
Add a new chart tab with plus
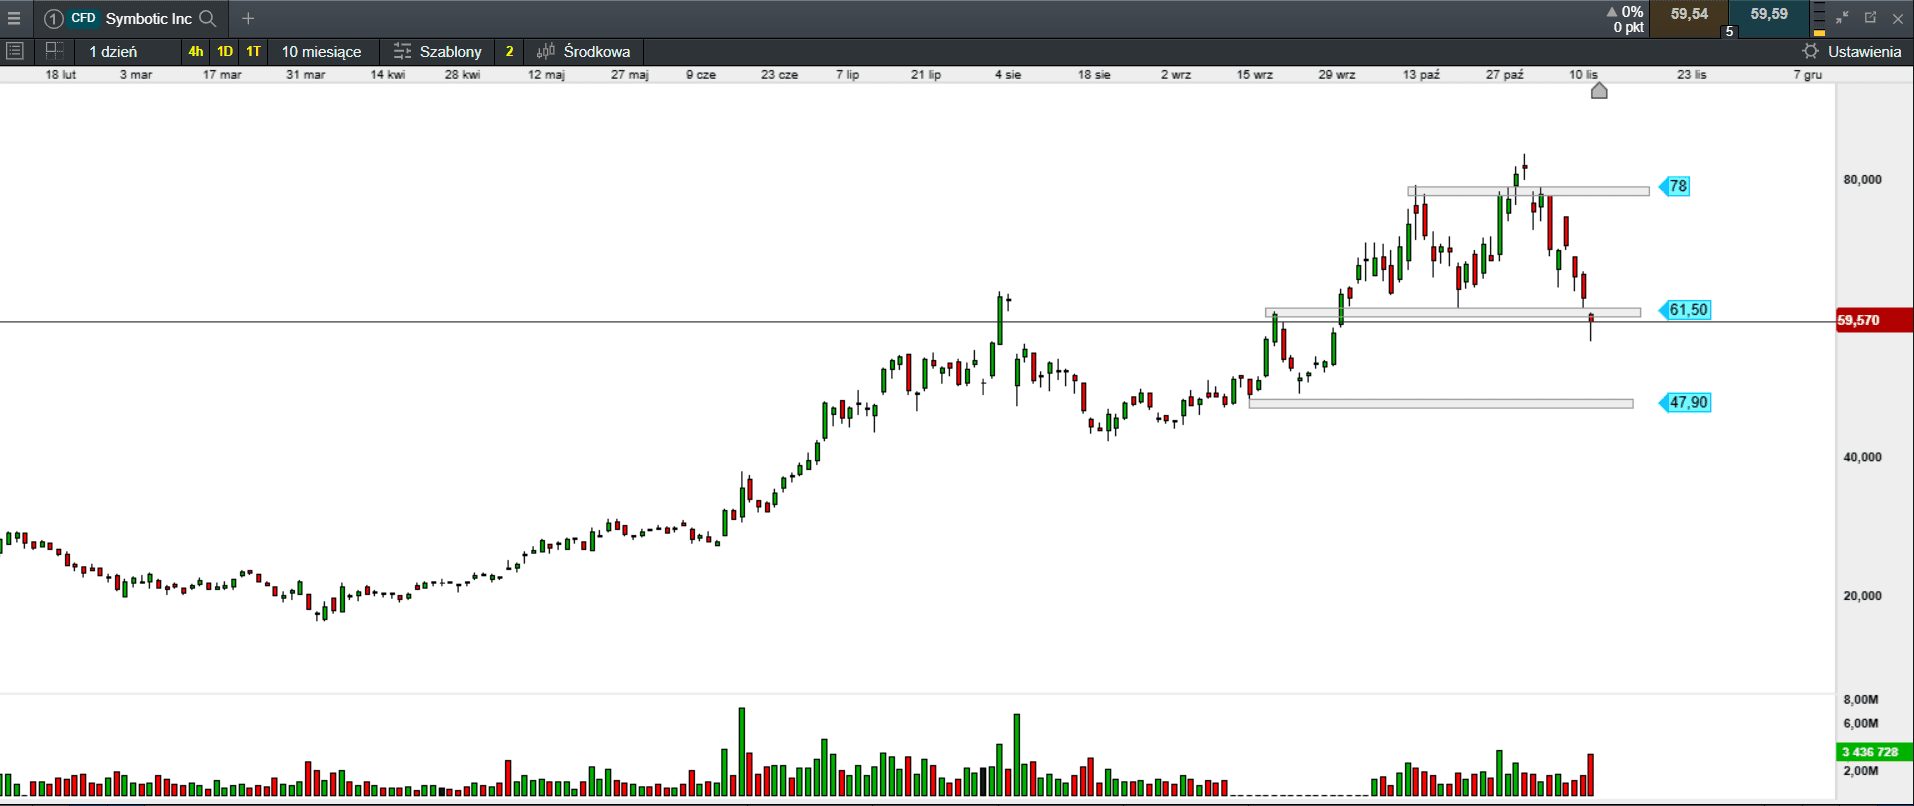tap(248, 18)
